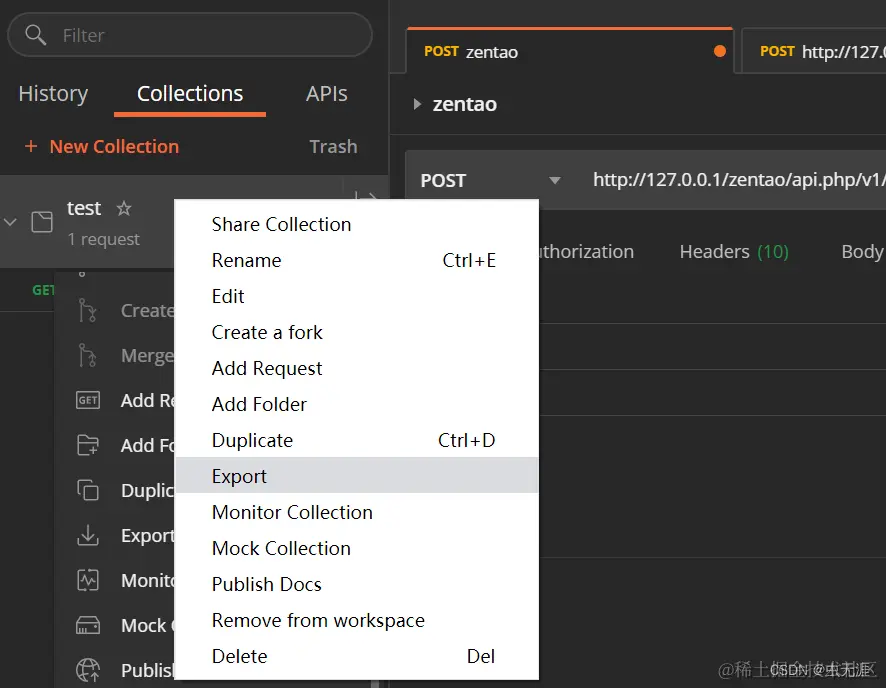
Task: Open the Body request tab
Action: click(x=862, y=251)
